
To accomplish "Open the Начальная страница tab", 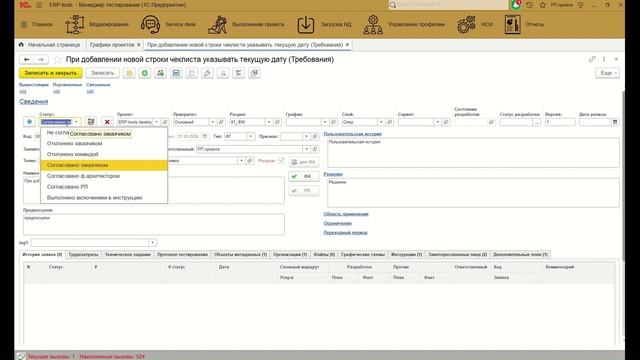I will [x=50, y=45].
